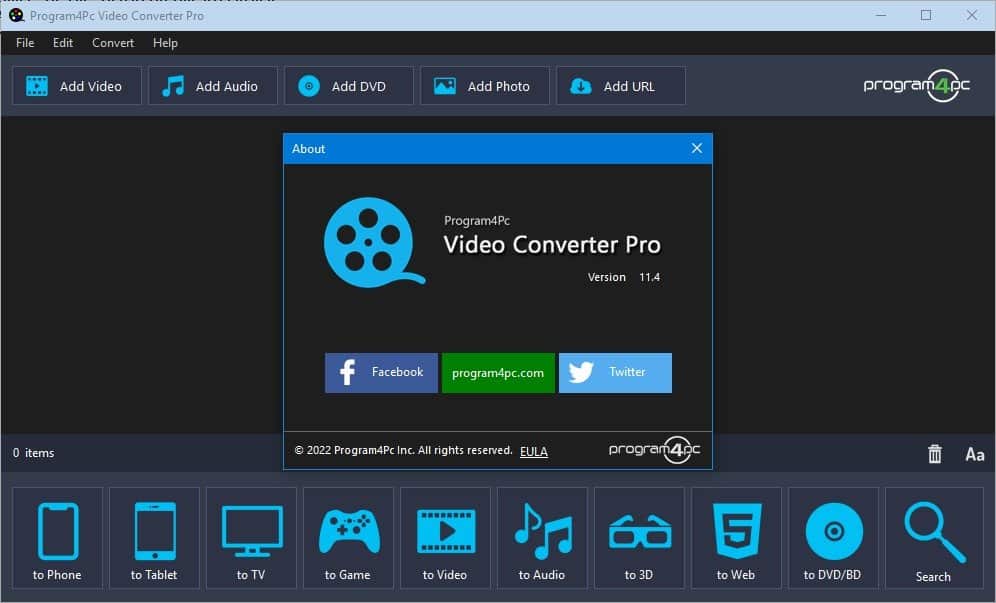Click the Video Converter Pro title text
Screen dimensions: 996x603
(x=552, y=245)
